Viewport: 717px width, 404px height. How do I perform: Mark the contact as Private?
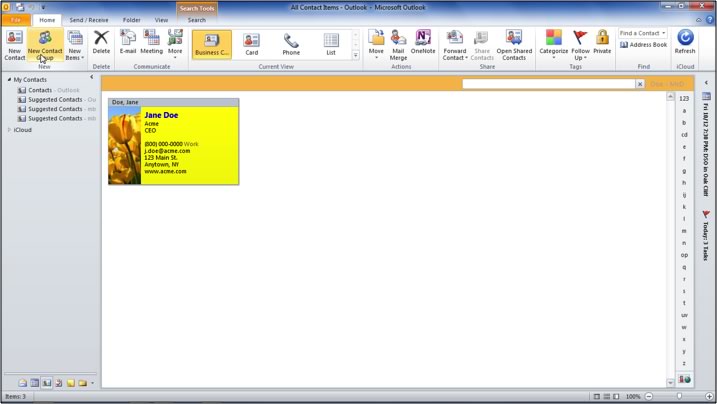click(602, 42)
